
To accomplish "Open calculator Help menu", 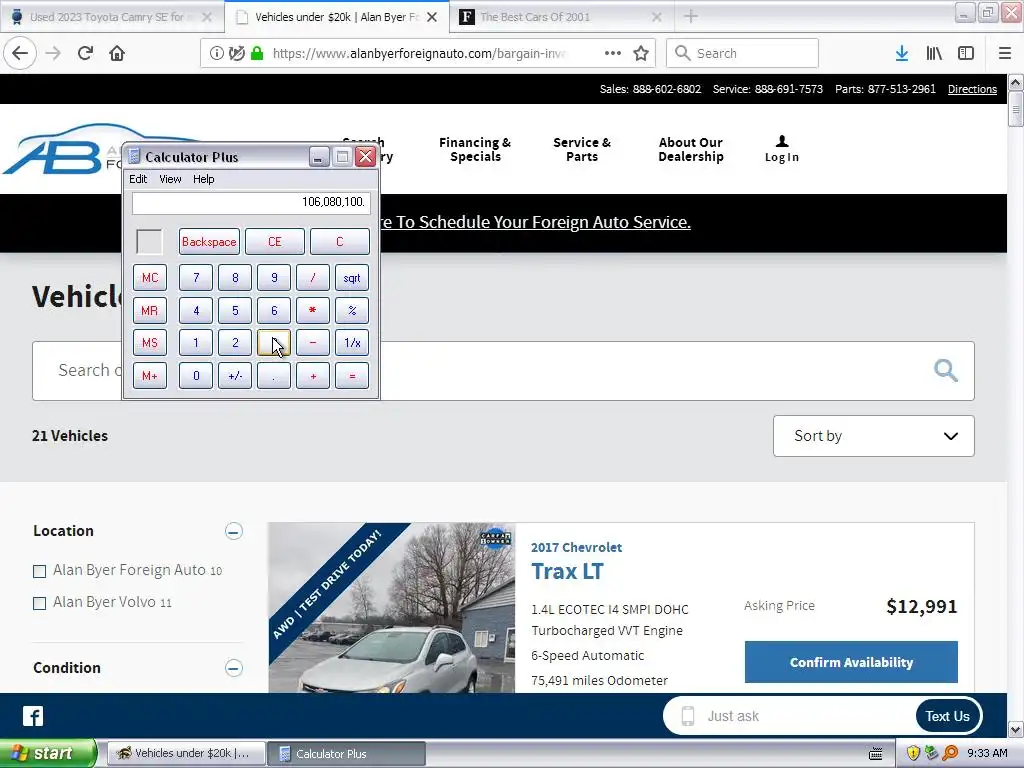I will tap(204, 179).
